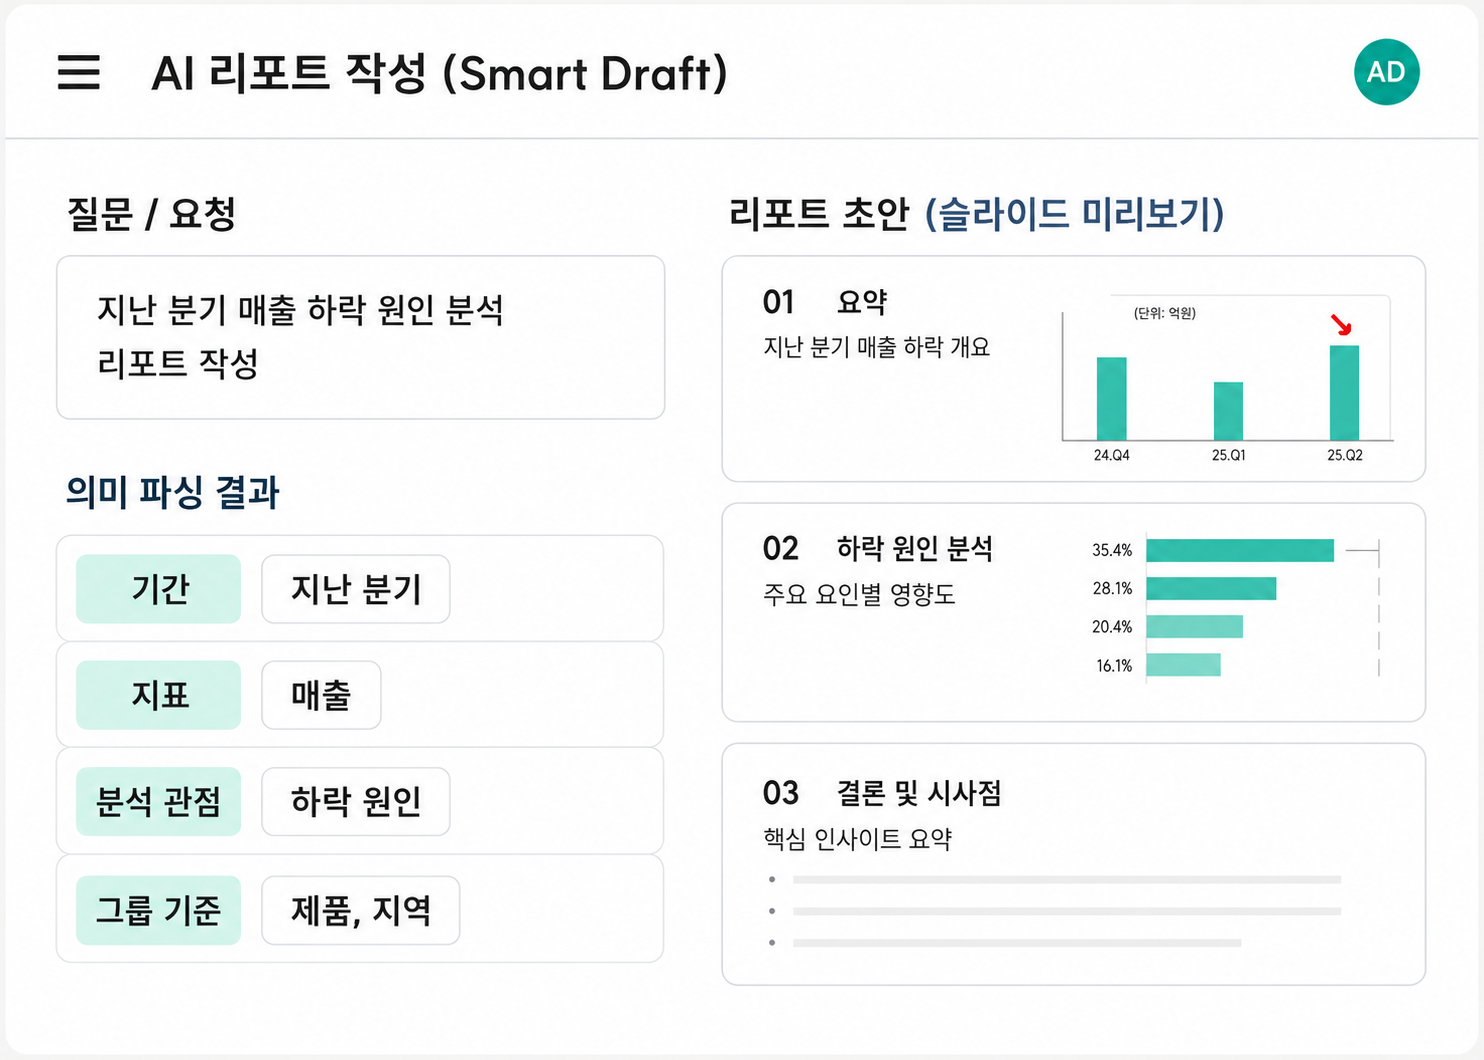The width and height of the screenshot is (1484, 1060).
Task: Click the red downward arrow on chart
Action: [1341, 325]
